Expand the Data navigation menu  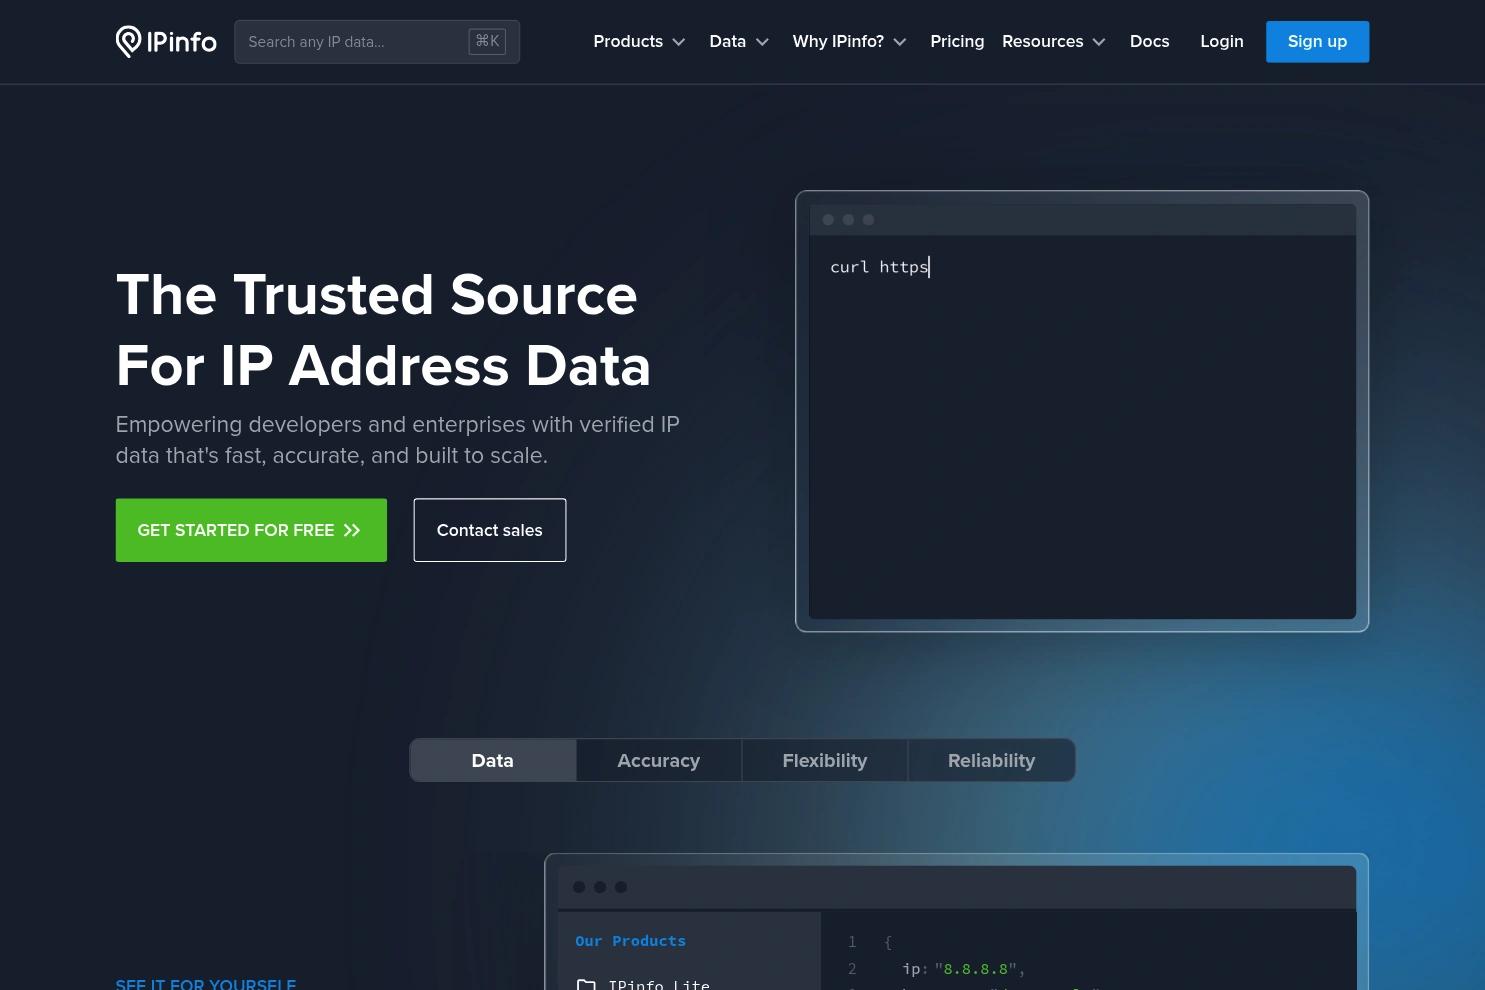pos(739,41)
